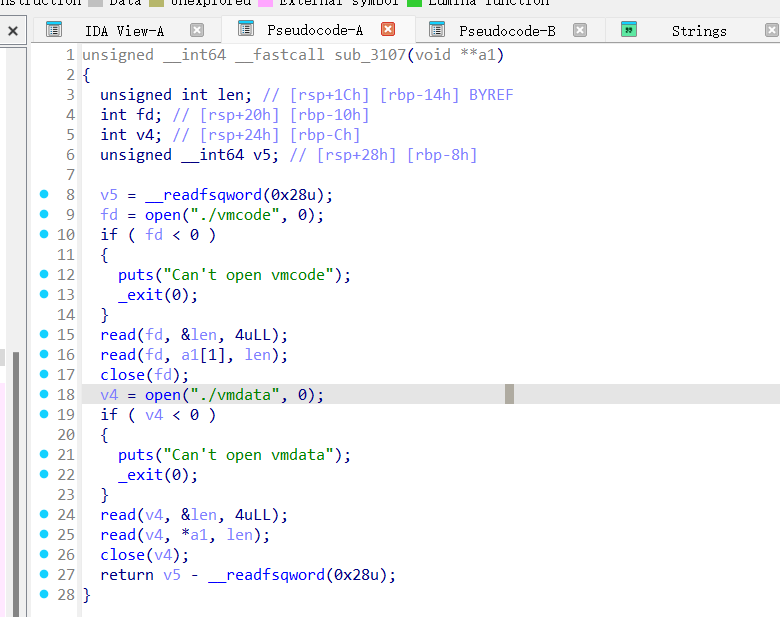This screenshot has width=780, height=617.
Task: Click the Pseudocode-A tab icon
Action: click(x=245, y=30)
